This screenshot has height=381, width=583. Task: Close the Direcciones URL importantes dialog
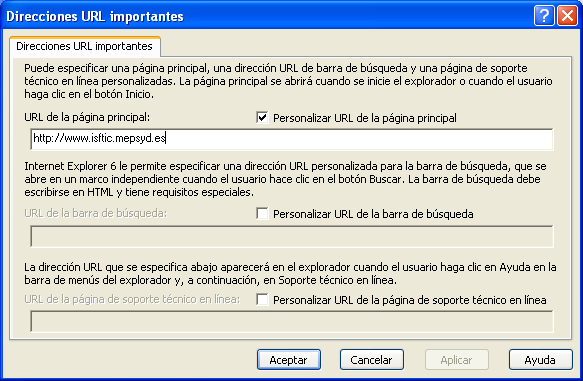[567, 16]
